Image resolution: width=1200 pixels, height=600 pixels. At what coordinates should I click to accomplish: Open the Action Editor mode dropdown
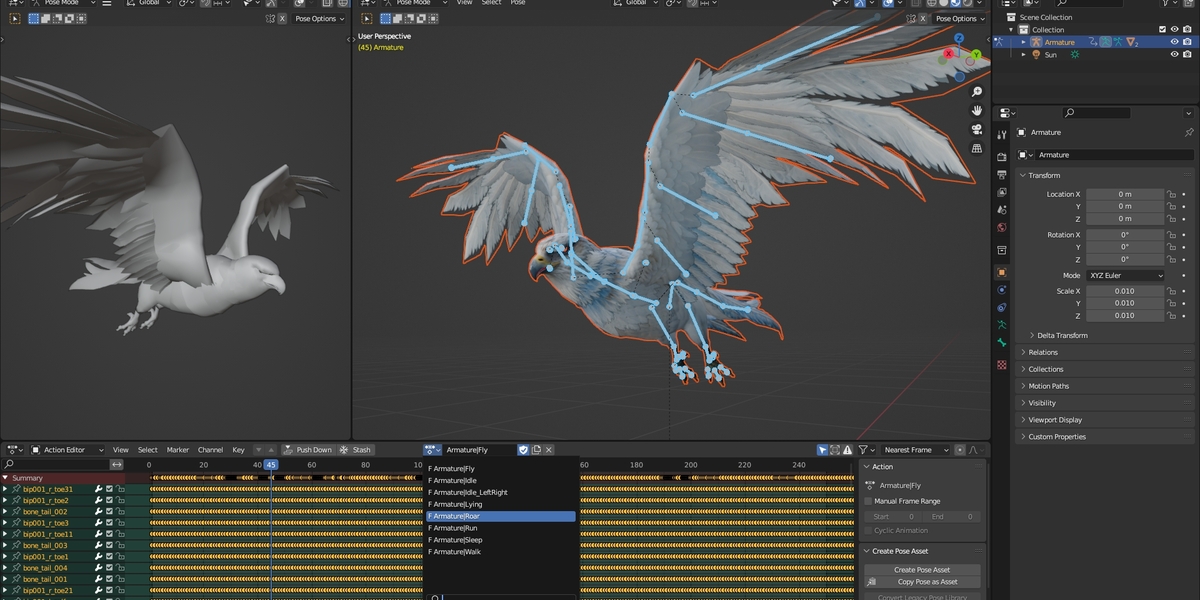click(x=69, y=450)
